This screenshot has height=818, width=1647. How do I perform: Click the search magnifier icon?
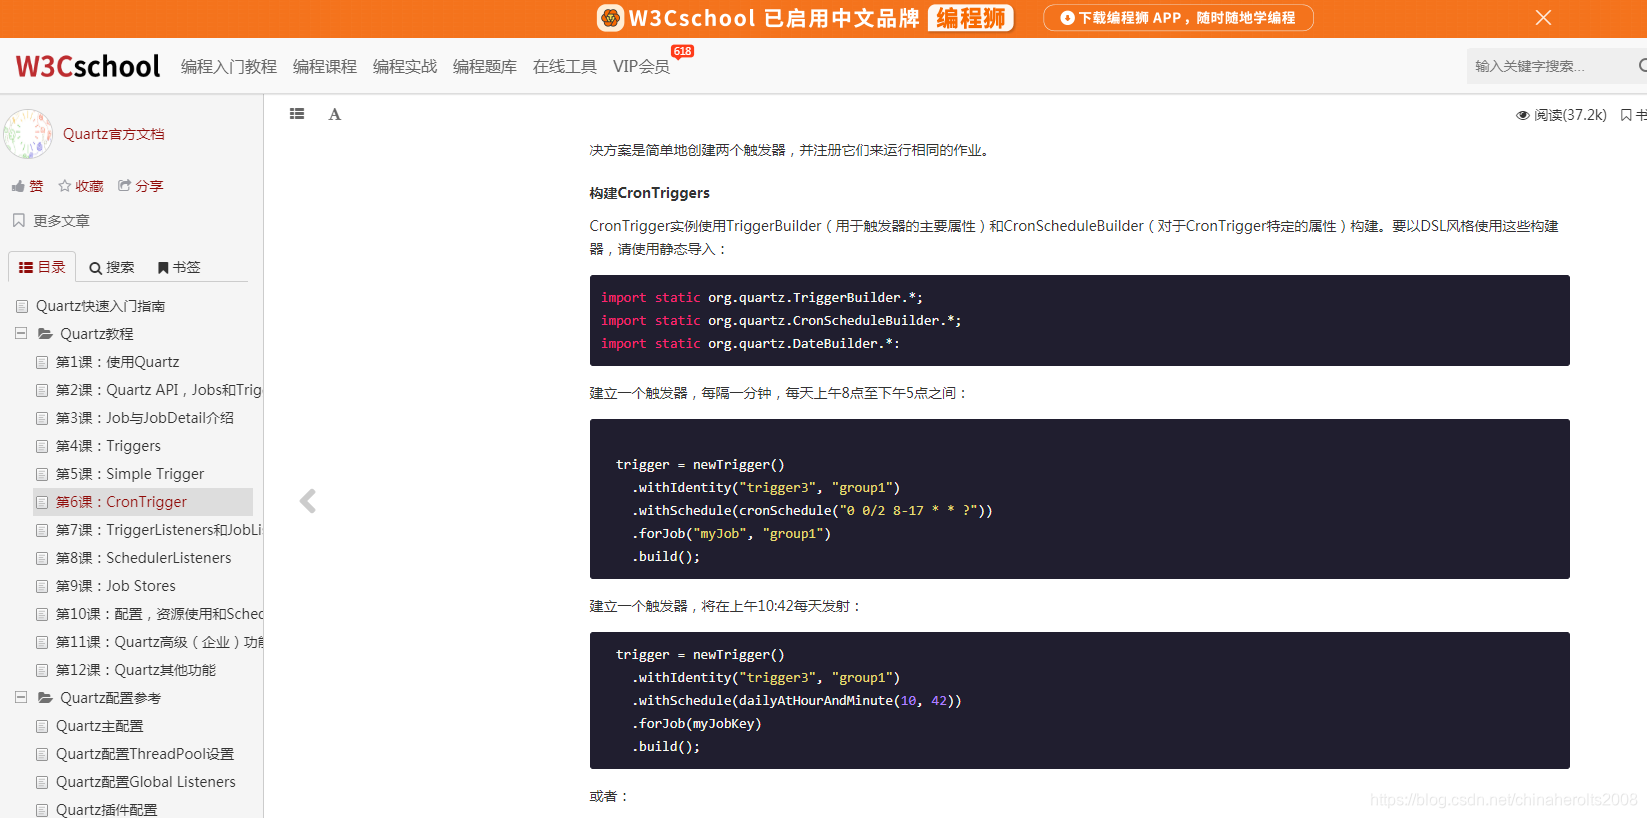click(1642, 66)
